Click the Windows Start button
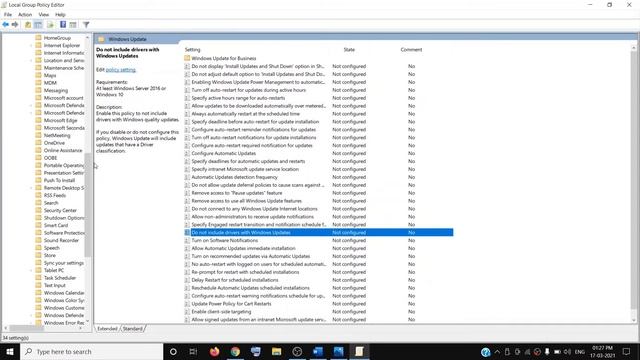Viewport: 640px width, 360px height. [x=10, y=351]
